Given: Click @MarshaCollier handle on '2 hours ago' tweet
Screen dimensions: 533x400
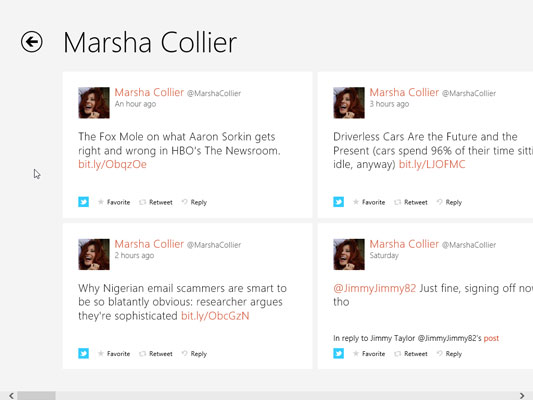Looking at the screenshot, I should [214, 245].
